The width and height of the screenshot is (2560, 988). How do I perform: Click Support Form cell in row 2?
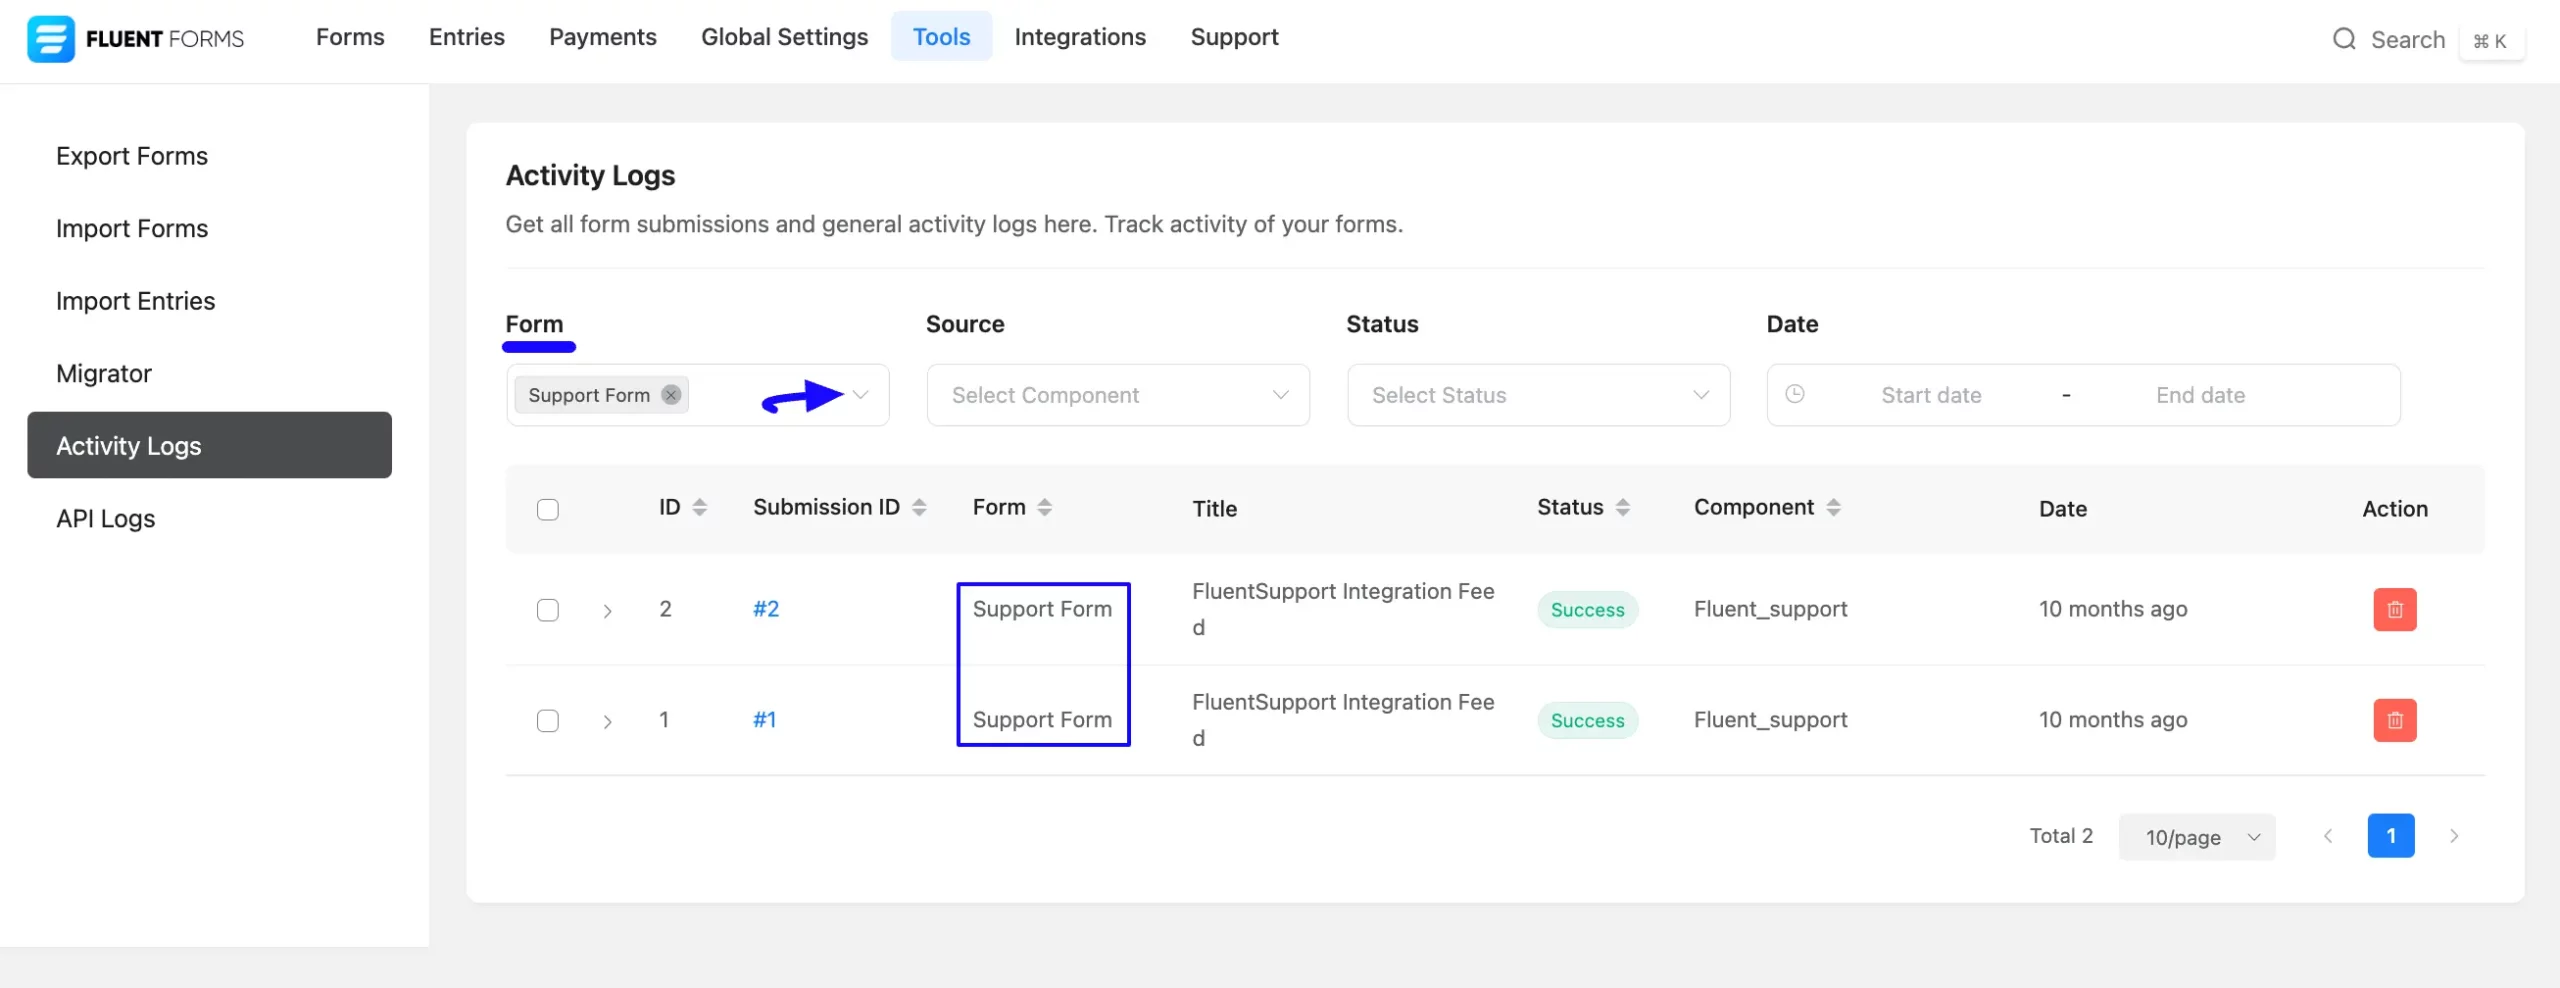[1042, 609]
